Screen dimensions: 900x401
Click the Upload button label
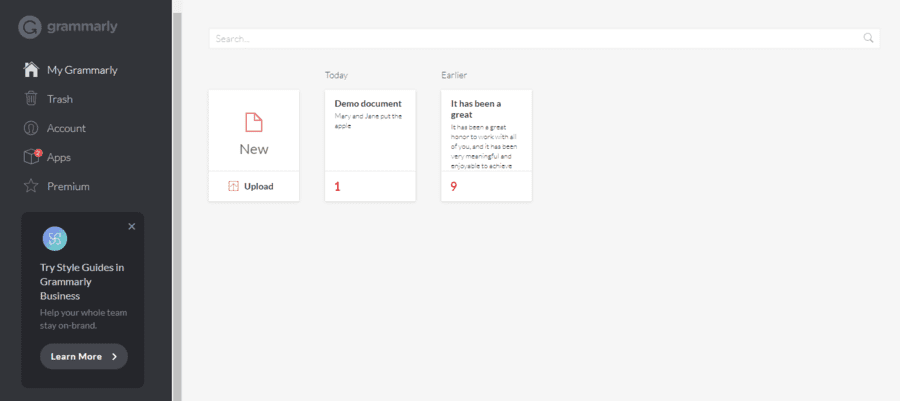tap(259, 186)
